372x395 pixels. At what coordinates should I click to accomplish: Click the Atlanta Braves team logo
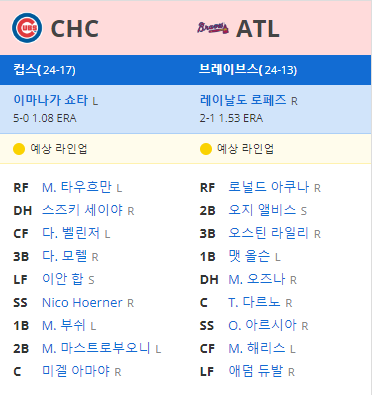[x=213, y=28]
